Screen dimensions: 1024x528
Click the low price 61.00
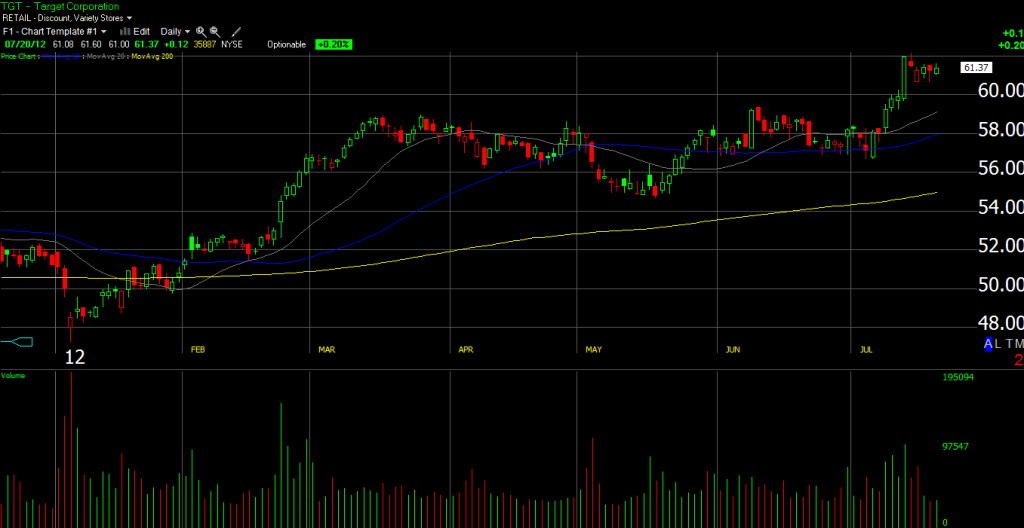119,44
